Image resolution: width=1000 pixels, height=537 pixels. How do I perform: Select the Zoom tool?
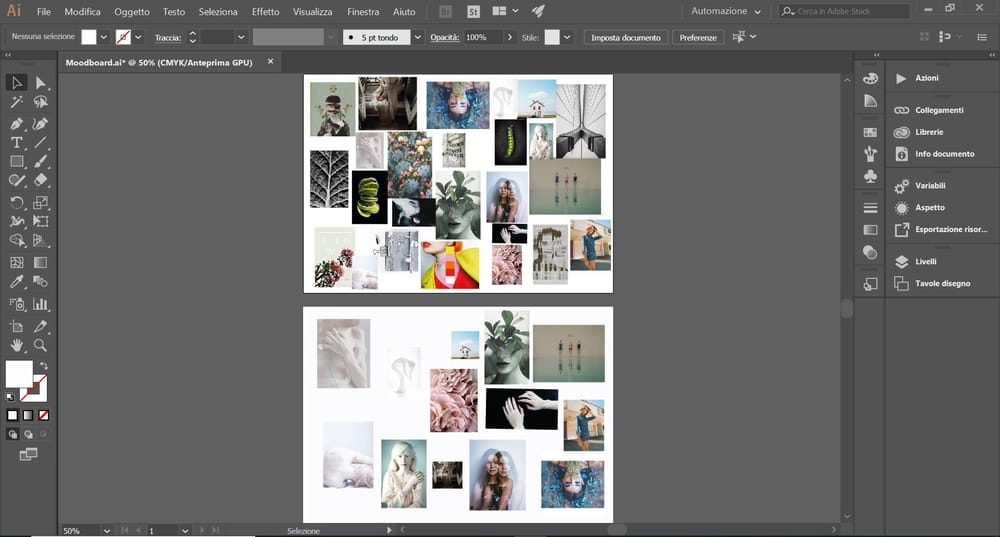tap(40, 345)
